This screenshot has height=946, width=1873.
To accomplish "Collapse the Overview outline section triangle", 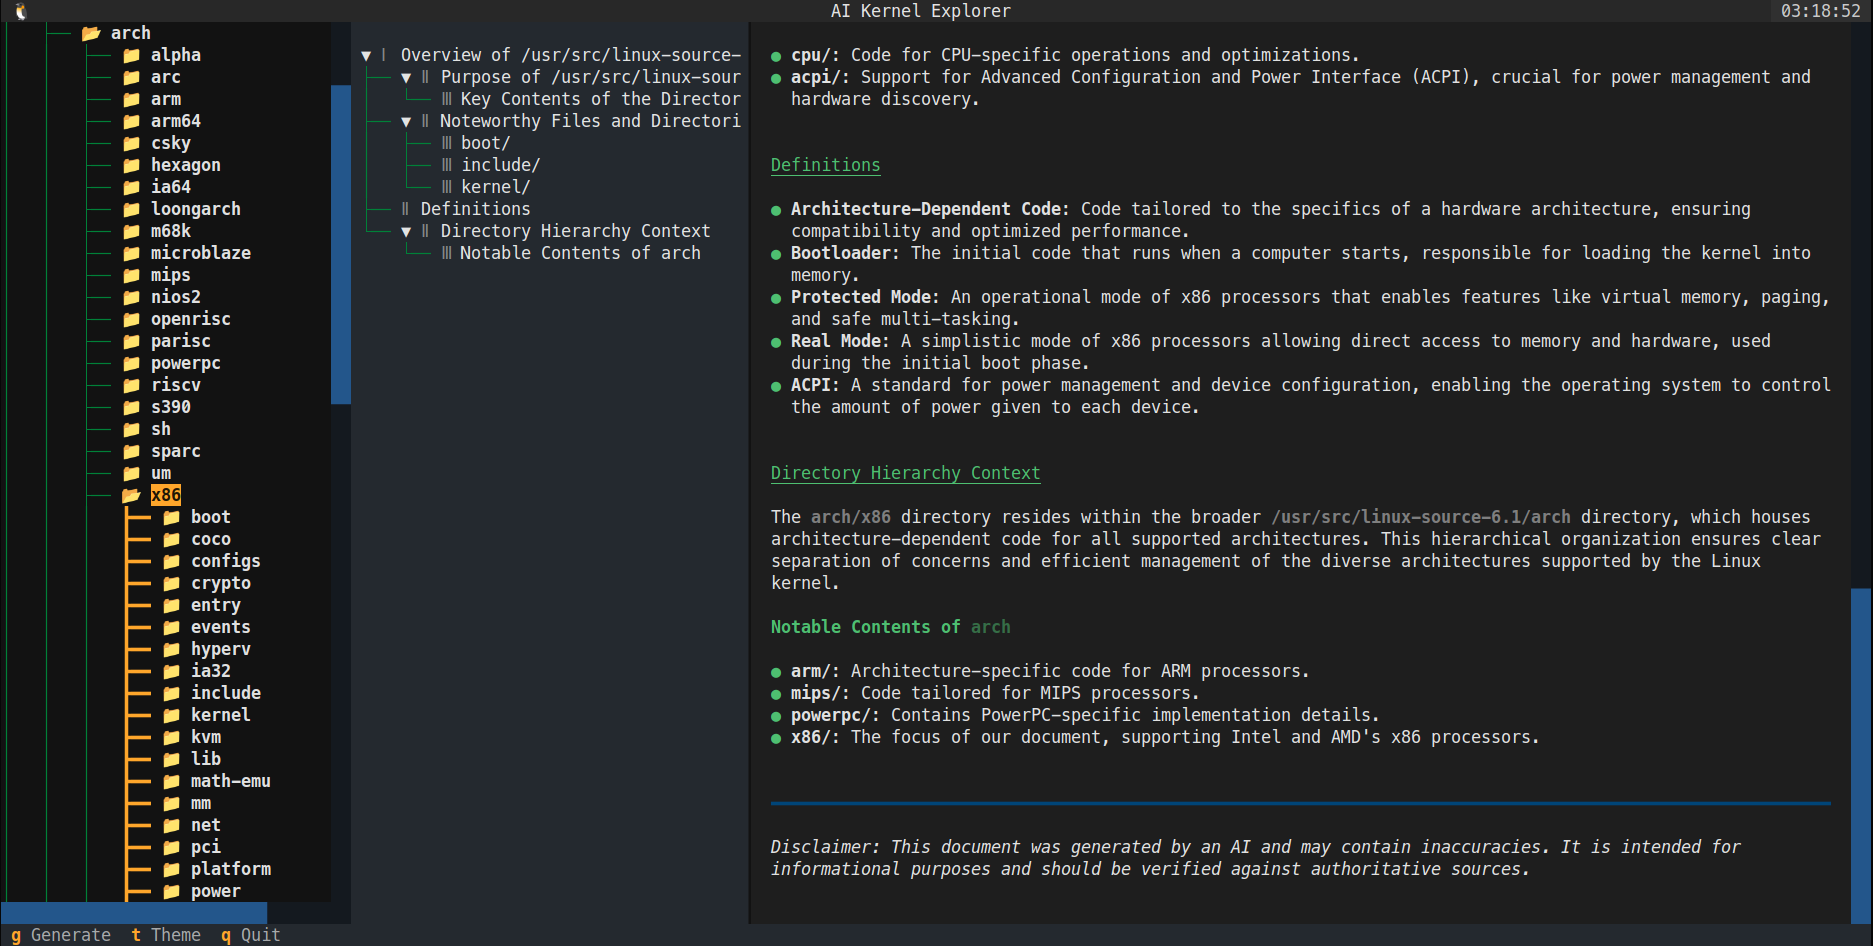I will [x=366, y=54].
